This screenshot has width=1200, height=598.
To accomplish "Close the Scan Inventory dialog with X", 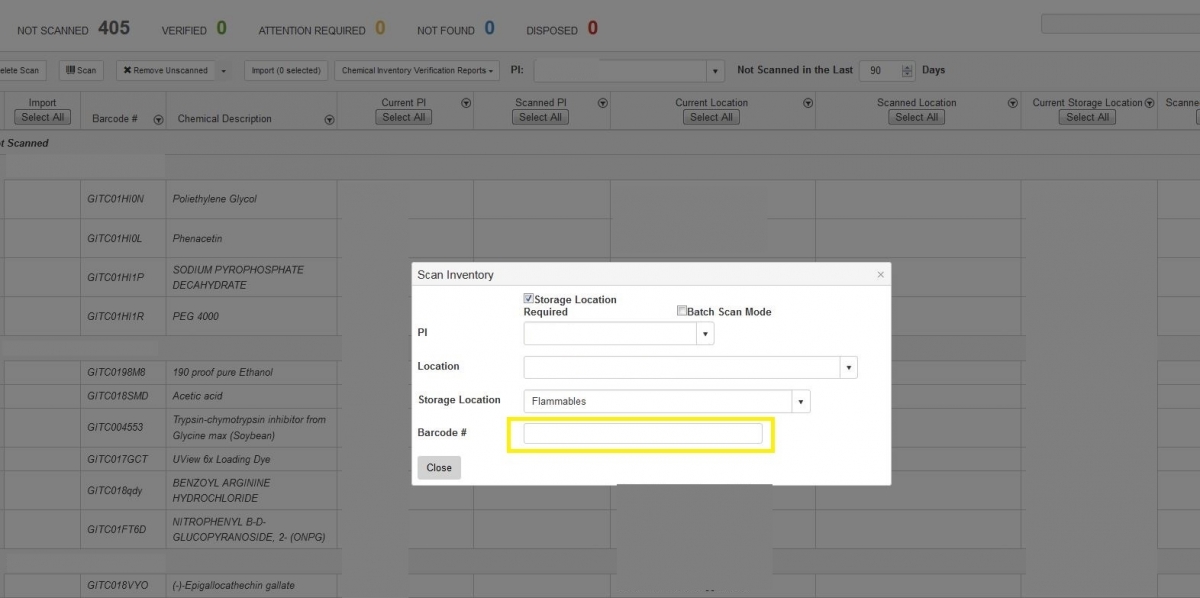I will tap(880, 275).
